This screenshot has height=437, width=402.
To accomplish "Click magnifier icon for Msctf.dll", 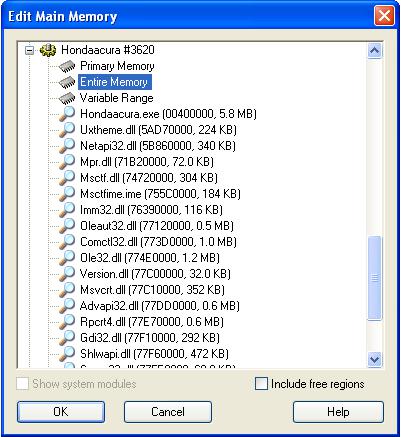I will click(67, 178).
